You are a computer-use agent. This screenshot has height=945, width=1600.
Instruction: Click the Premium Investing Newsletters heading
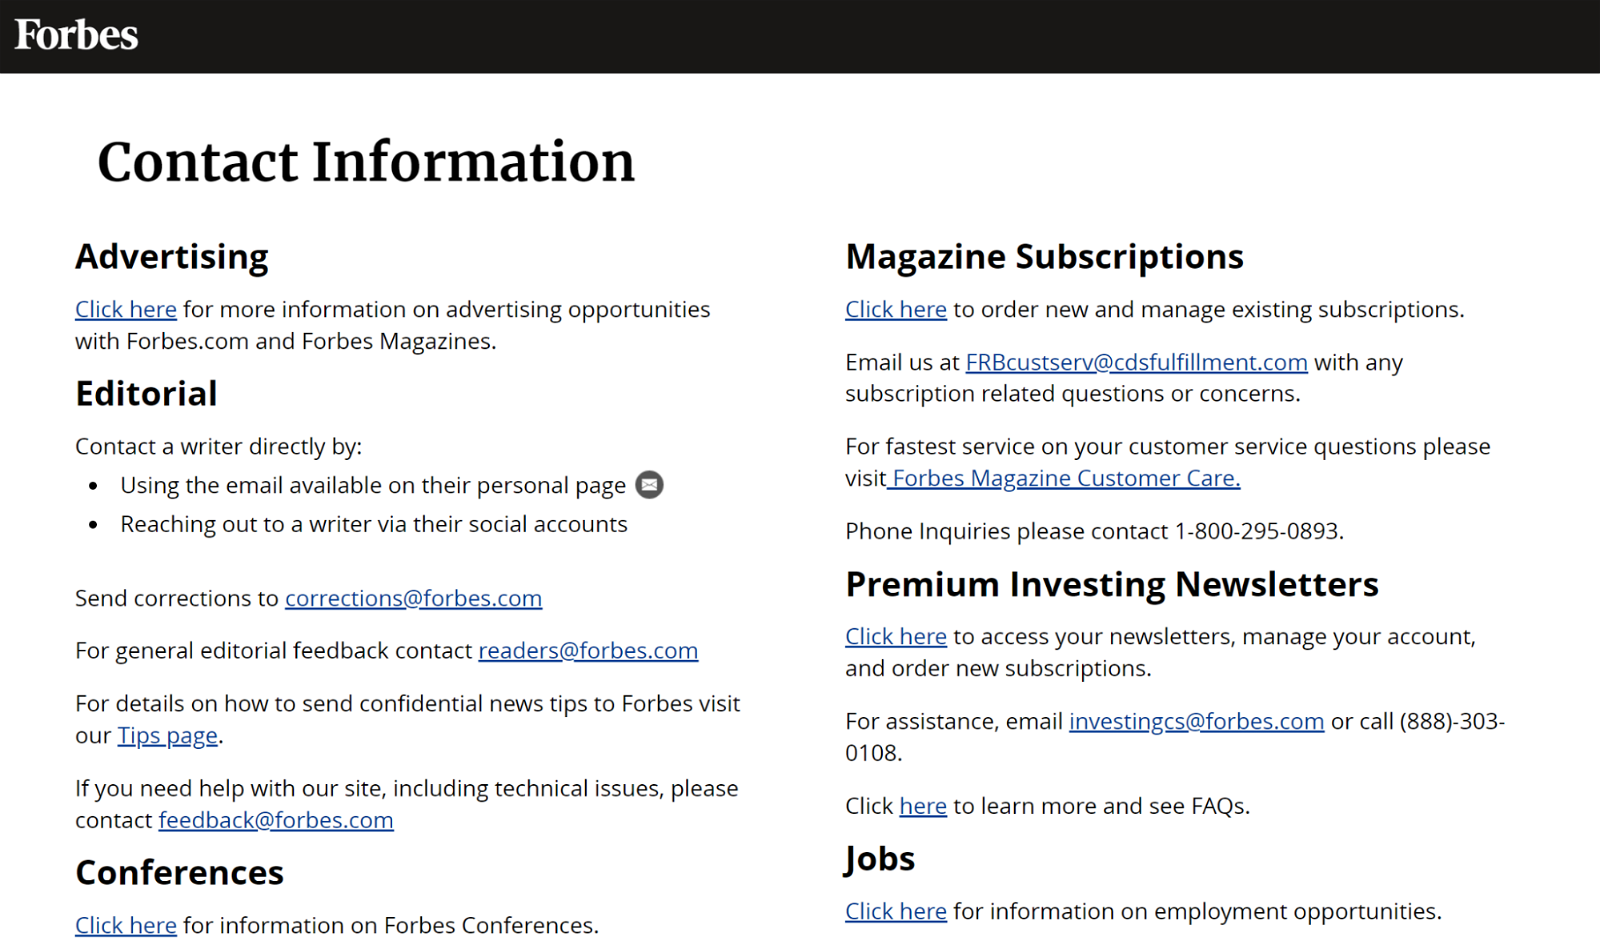click(1112, 584)
